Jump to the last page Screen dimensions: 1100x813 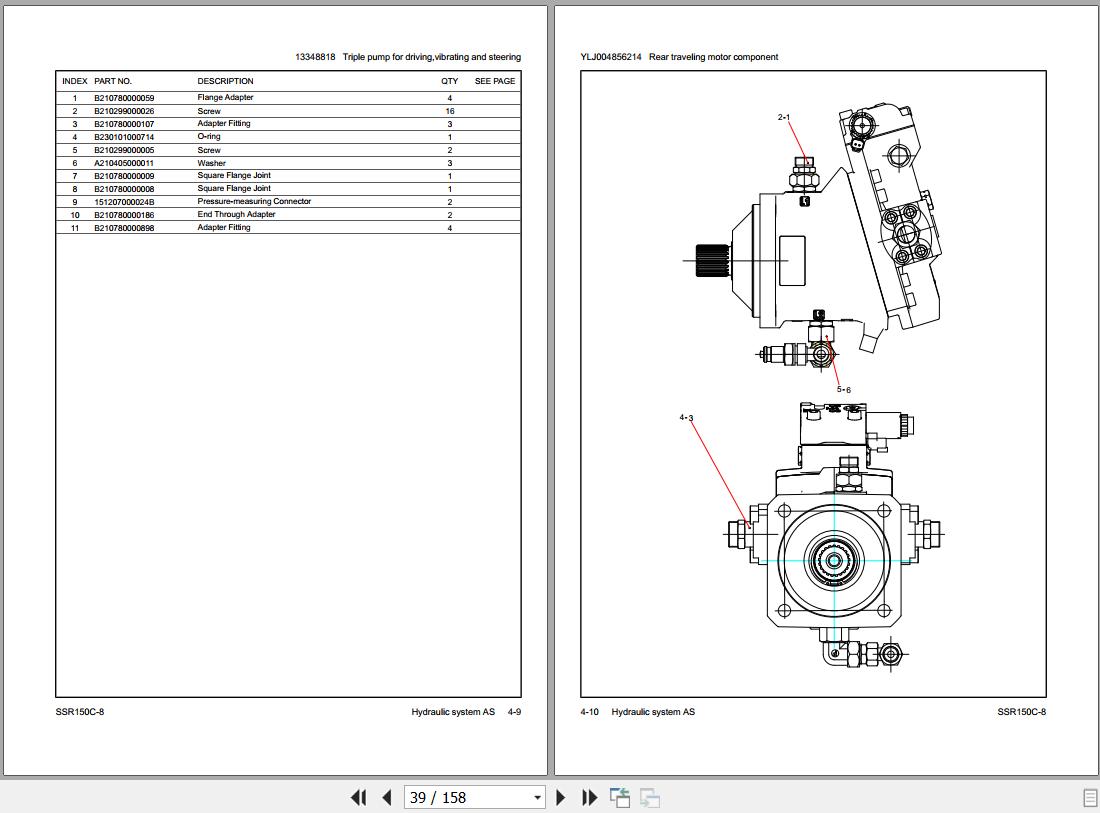(589, 798)
